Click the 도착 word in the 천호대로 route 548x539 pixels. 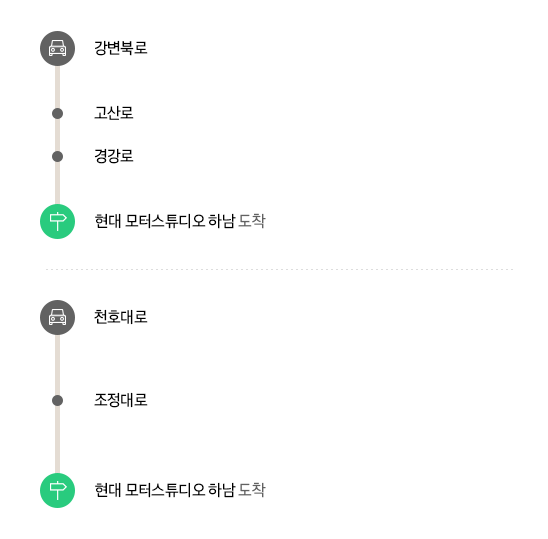(x=252, y=490)
